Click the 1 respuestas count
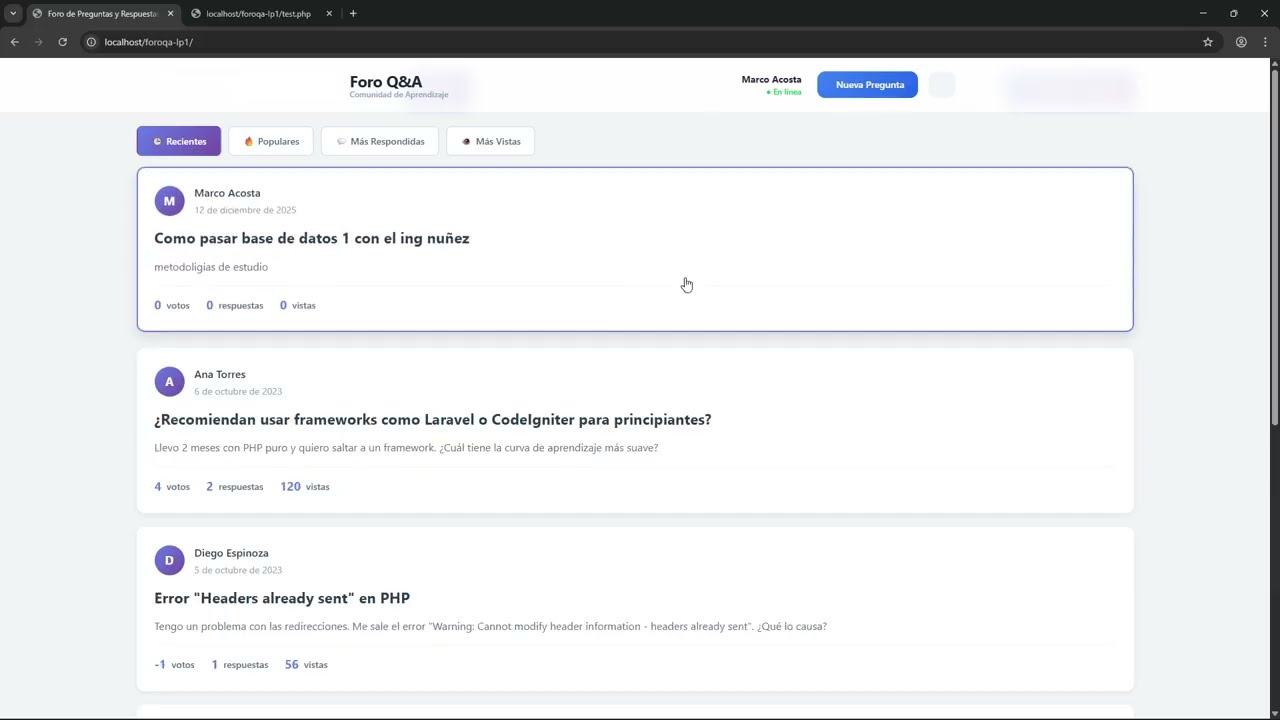The height and width of the screenshot is (720, 1280). coord(240,664)
